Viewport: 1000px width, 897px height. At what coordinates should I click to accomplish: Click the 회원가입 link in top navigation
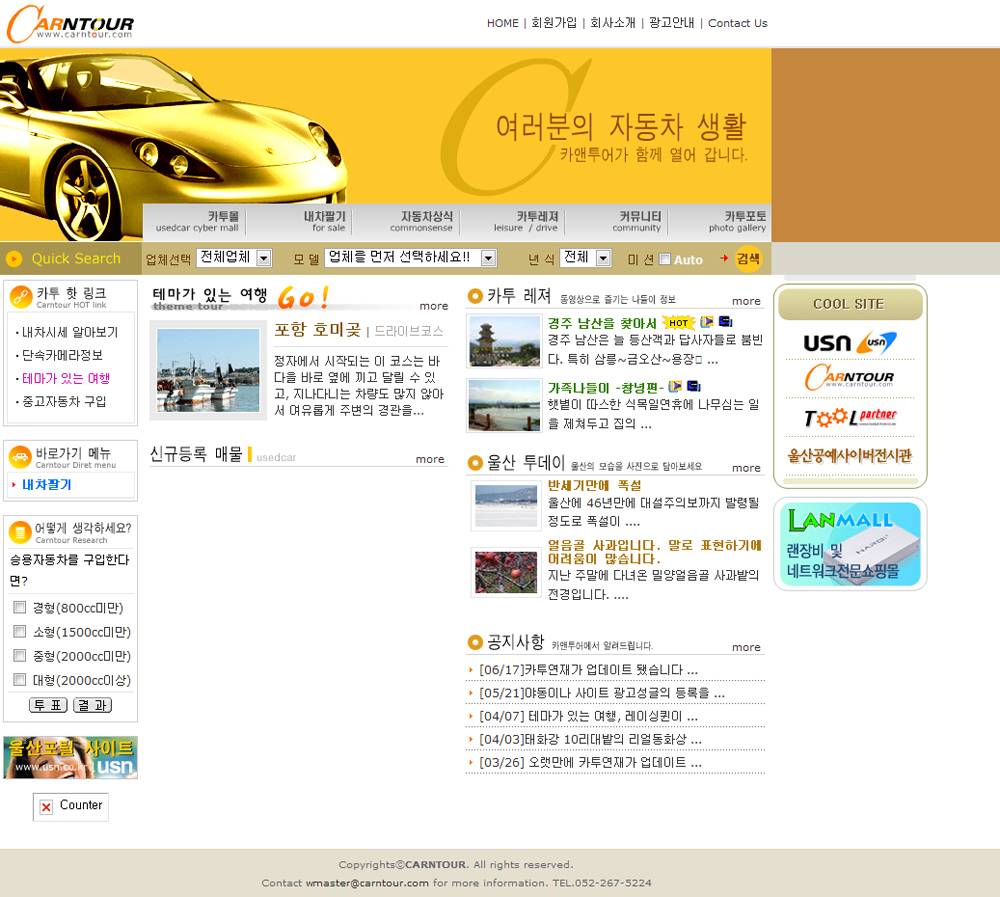554,23
